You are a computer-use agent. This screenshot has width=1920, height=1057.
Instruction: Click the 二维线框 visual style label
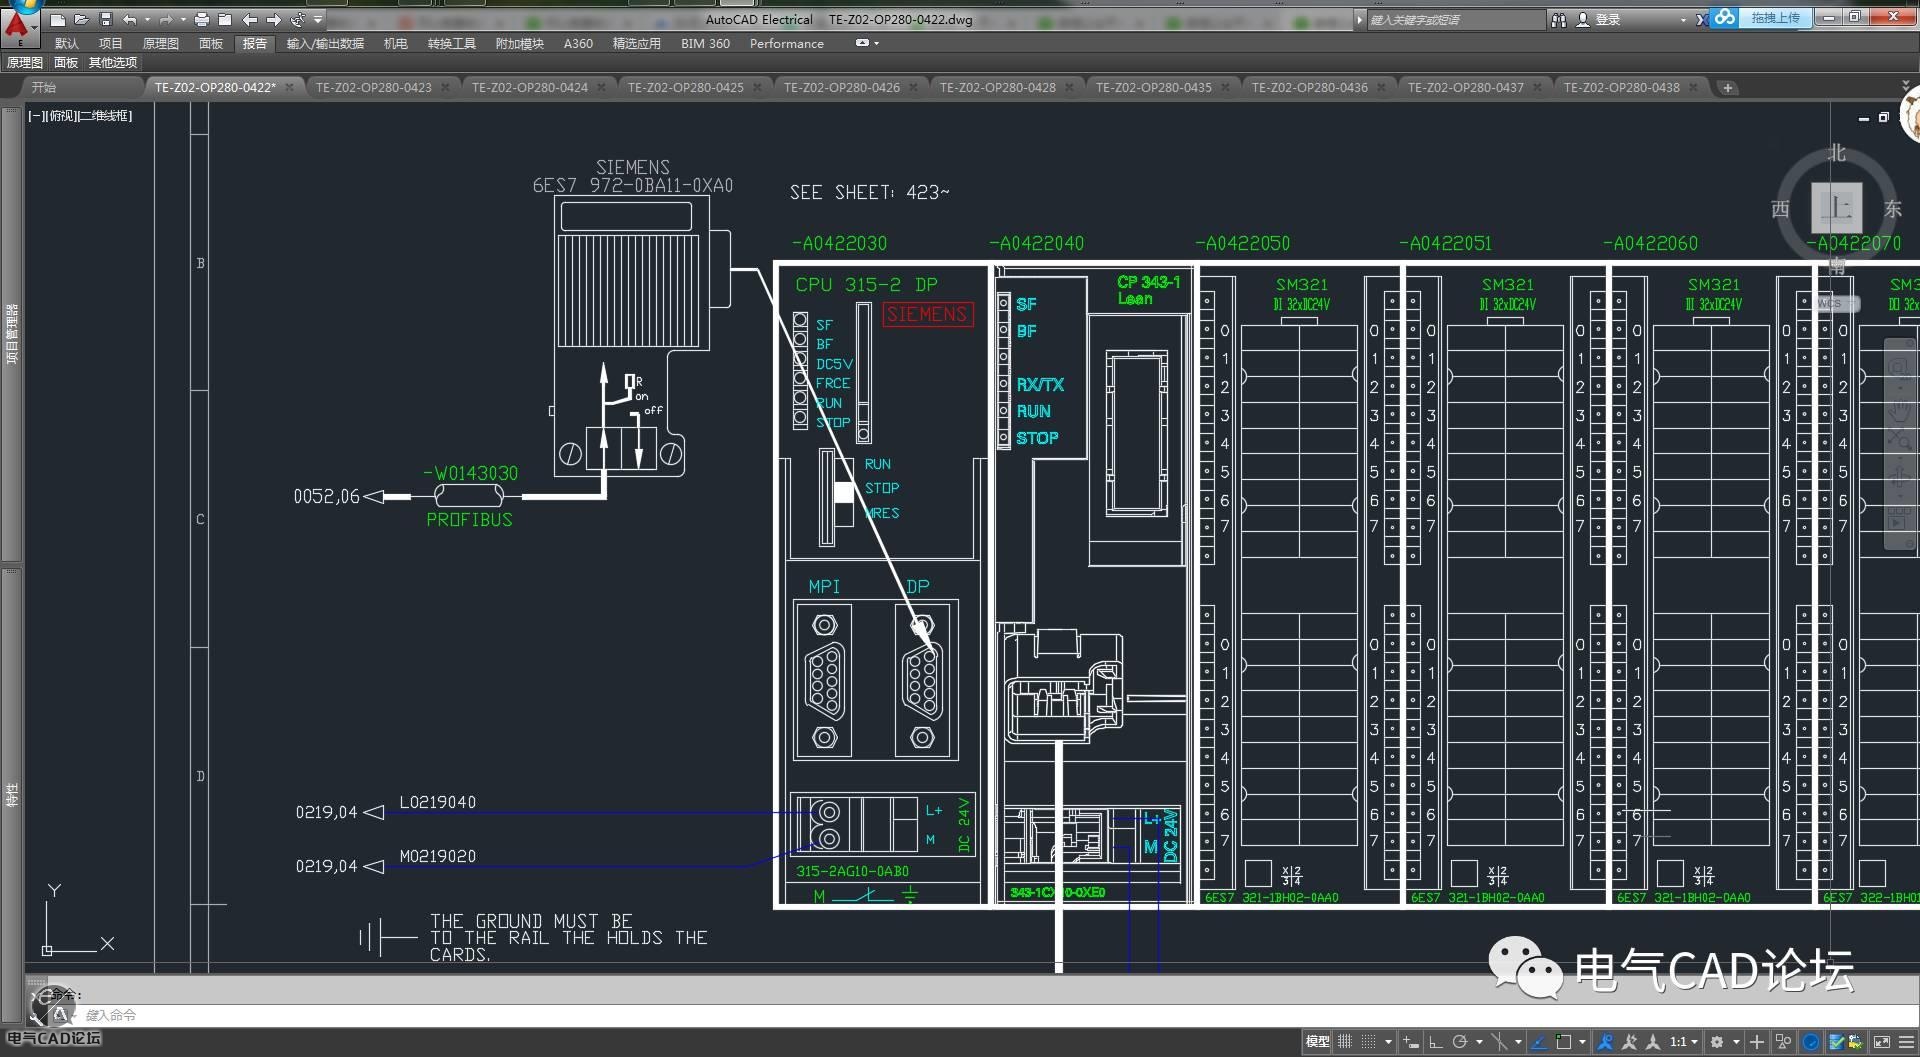click(104, 116)
